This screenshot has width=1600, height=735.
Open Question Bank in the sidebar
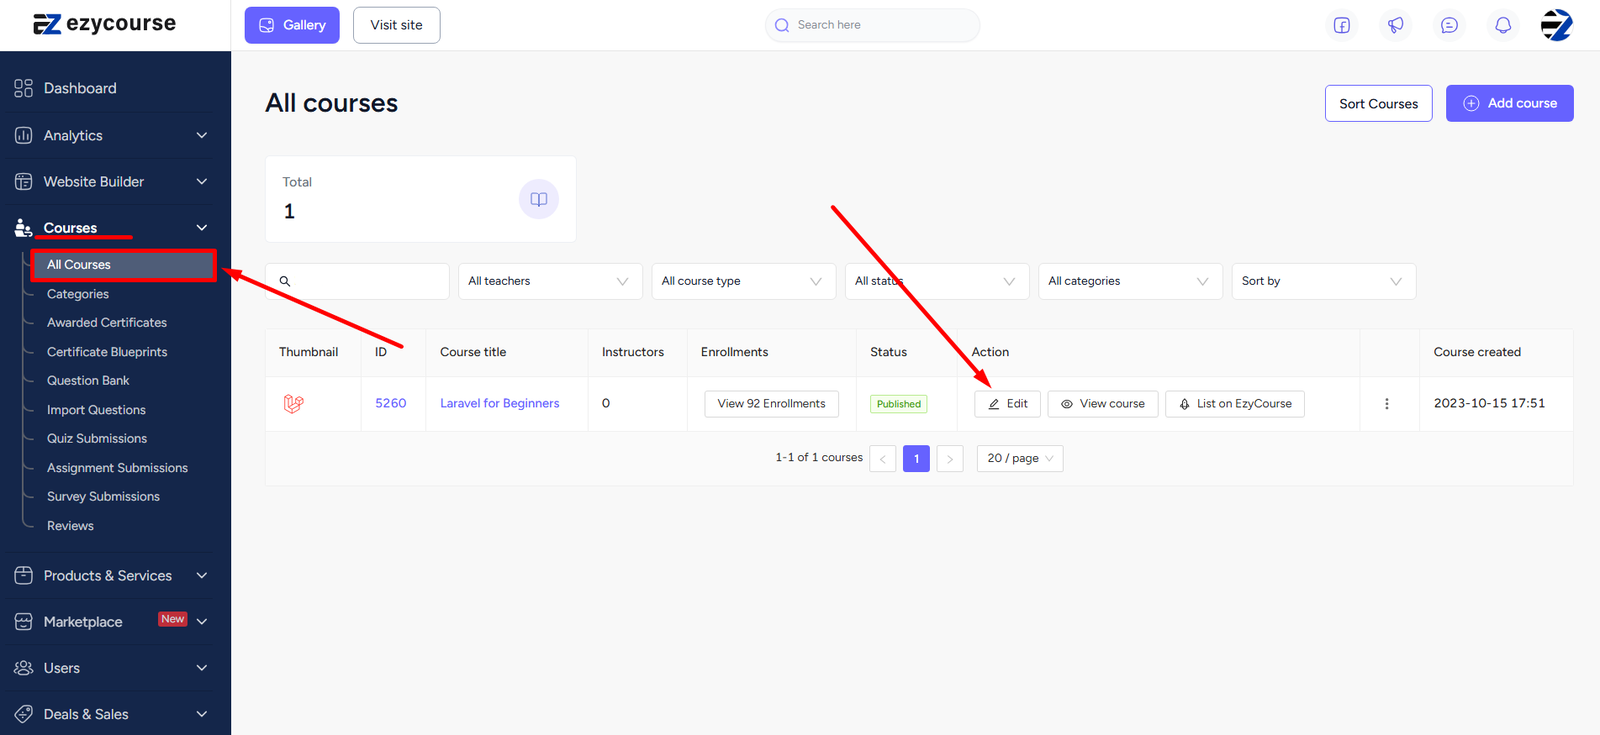pos(88,380)
